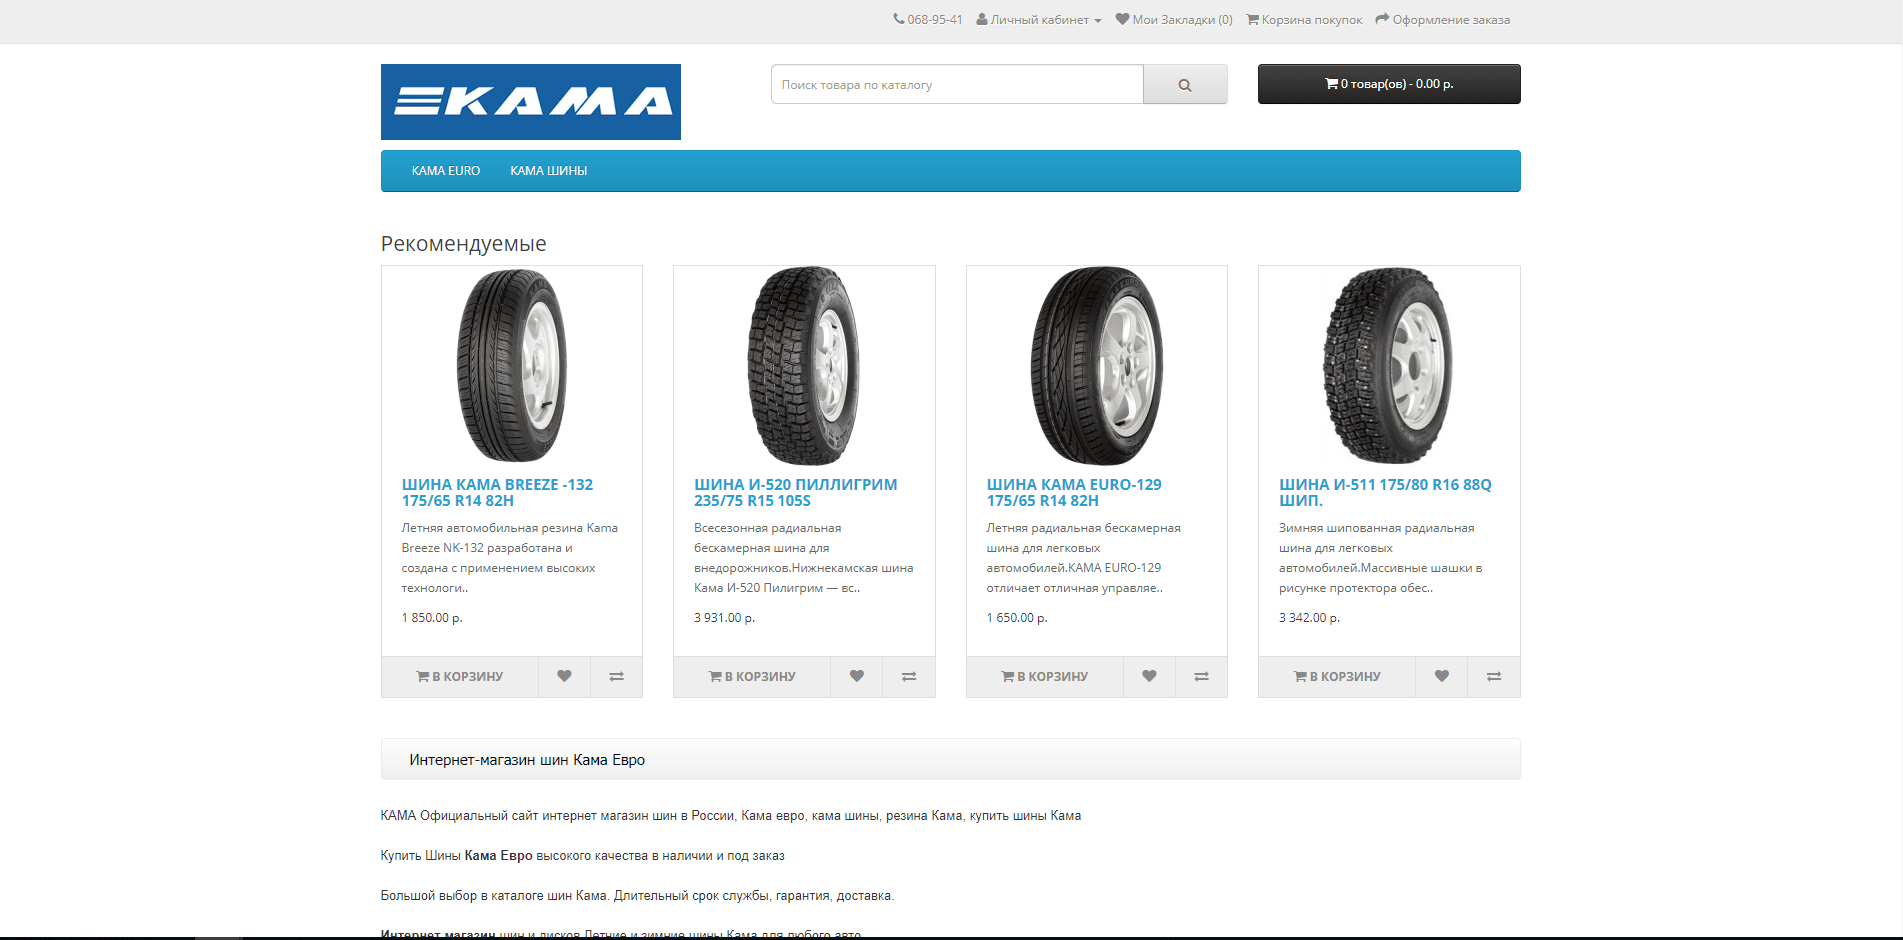Screen dimensions: 1903x940
Task: Go to Оформление заказа checkout
Action: 1443,20
